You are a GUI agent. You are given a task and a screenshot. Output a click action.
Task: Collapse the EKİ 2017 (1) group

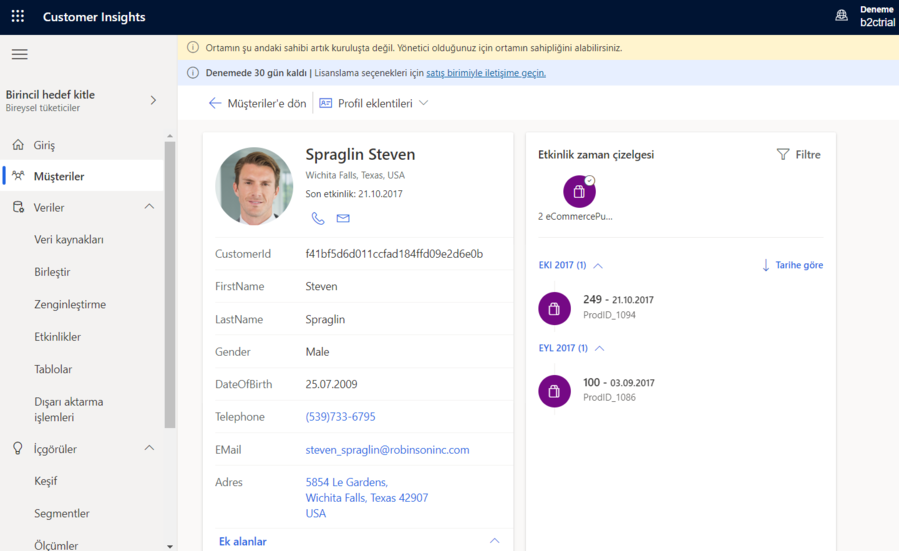coord(598,265)
